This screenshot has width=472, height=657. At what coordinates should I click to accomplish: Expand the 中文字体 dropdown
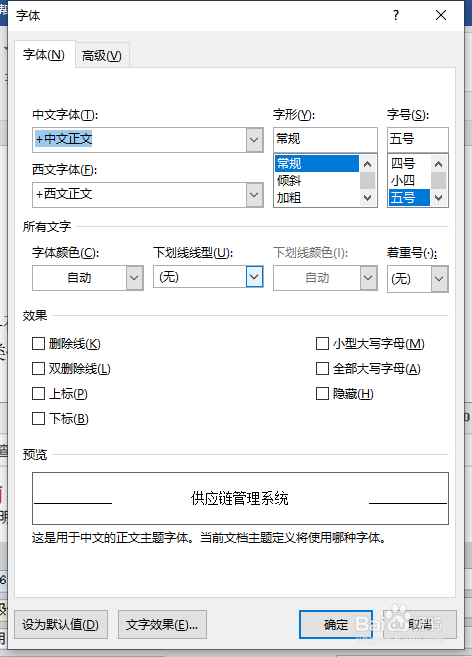click(254, 140)
